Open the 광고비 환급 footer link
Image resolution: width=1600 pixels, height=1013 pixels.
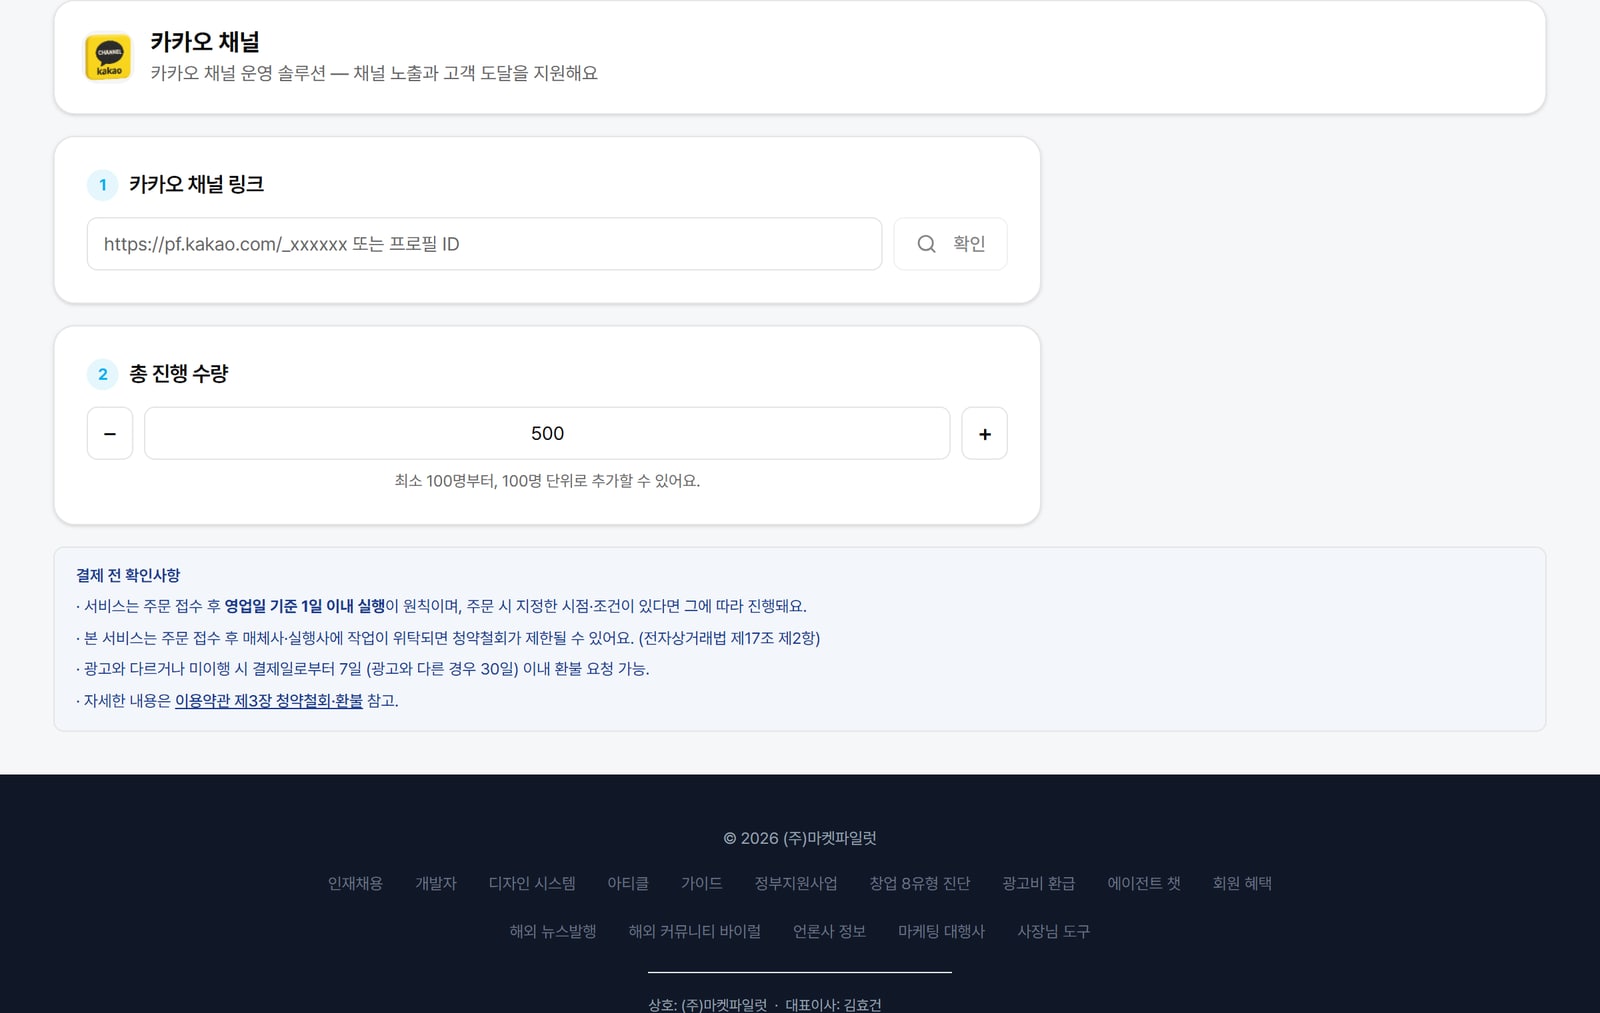click(1039, 883)
